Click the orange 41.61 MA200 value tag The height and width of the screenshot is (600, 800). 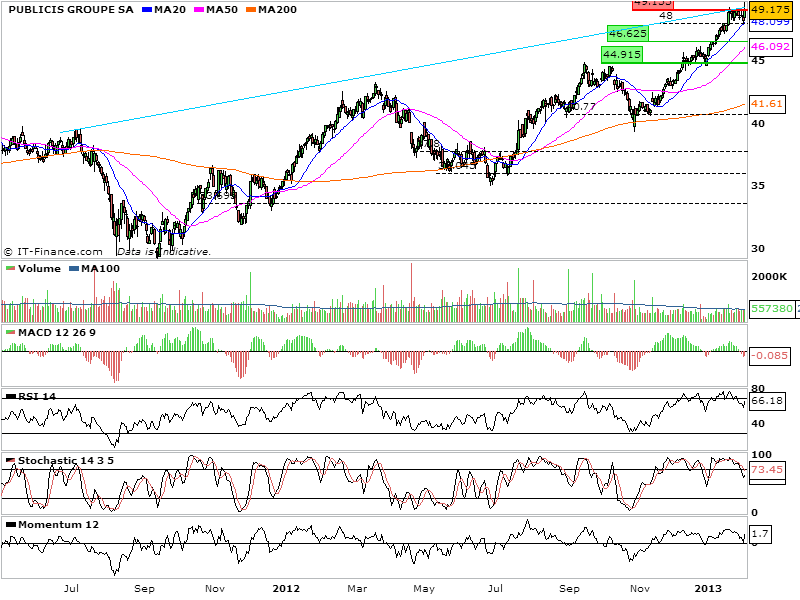click(x=767, y=104)
